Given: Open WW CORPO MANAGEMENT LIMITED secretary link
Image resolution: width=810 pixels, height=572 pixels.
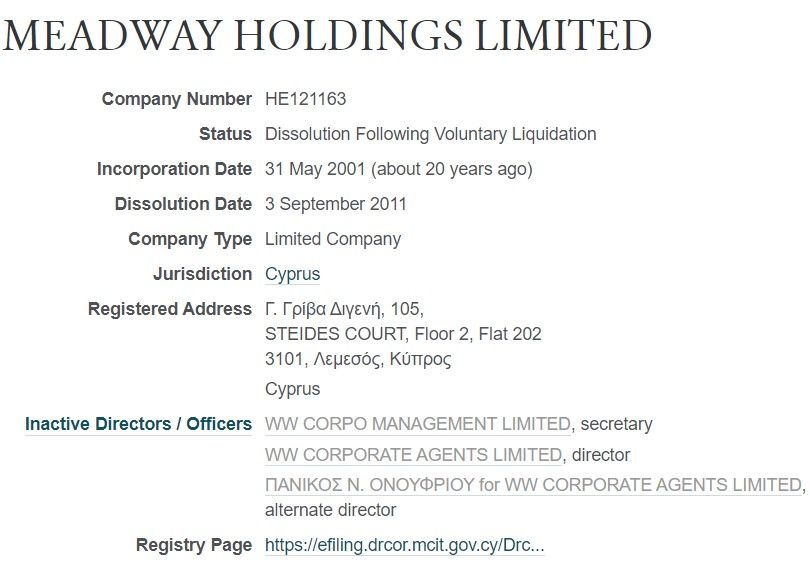Looking at the screenshot, I should [x=417, y=424].
